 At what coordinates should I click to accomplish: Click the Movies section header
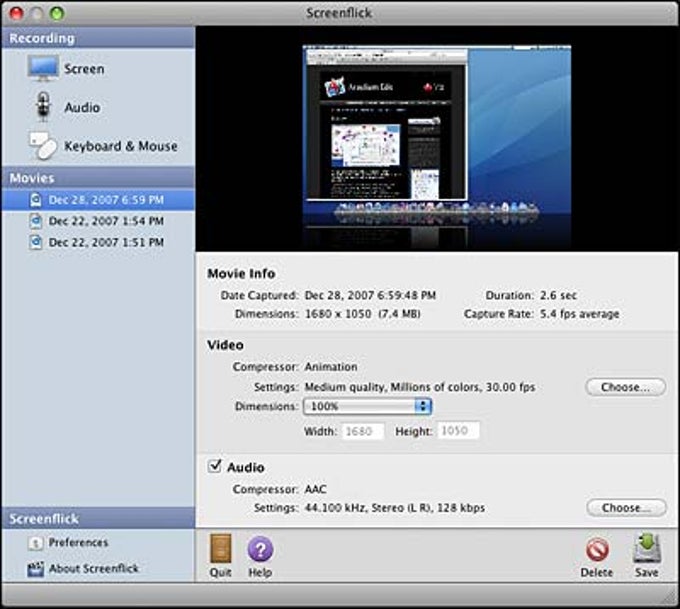pos(98,178)
